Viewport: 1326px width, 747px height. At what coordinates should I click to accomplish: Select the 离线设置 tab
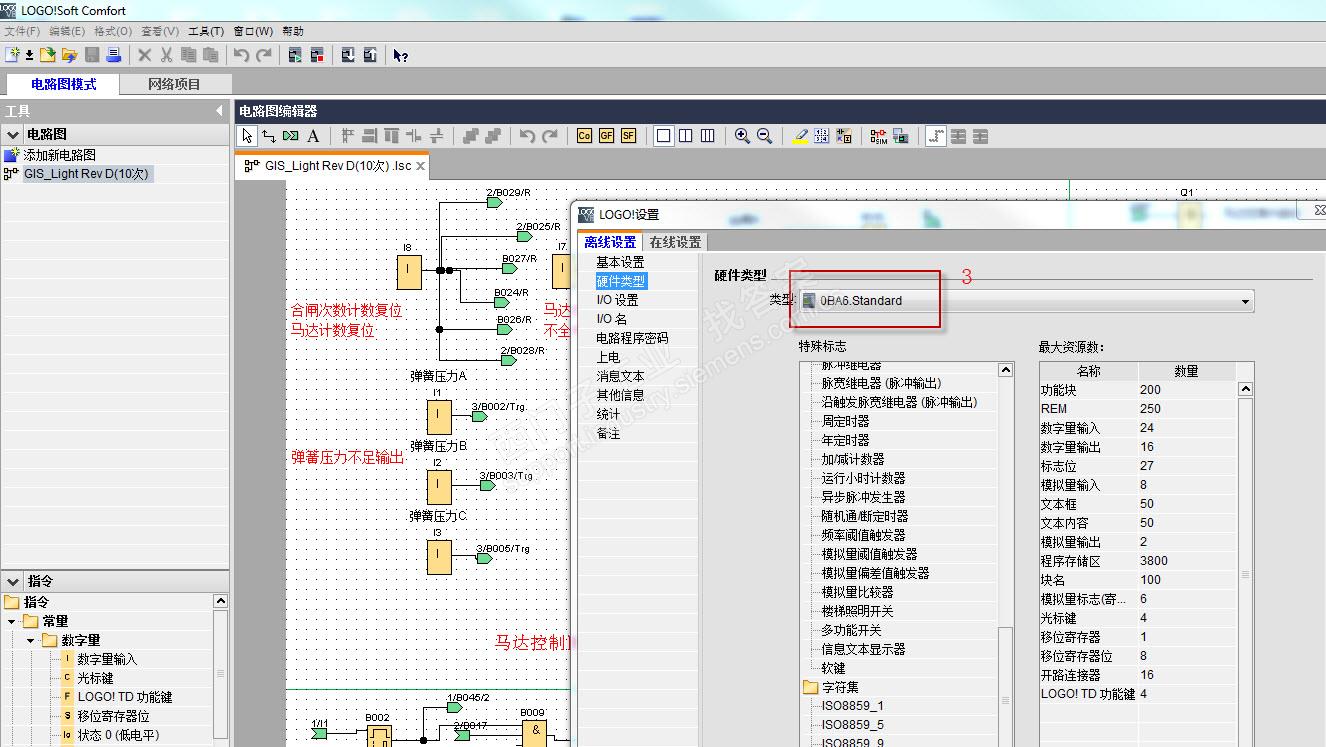tap(610, 242)
